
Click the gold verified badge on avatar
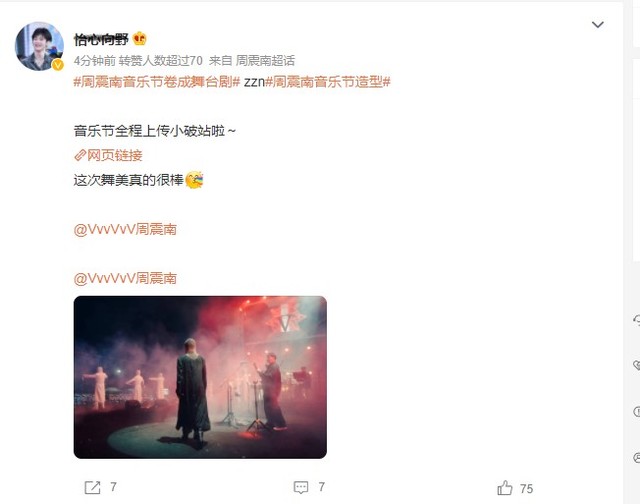pos(58,64)
